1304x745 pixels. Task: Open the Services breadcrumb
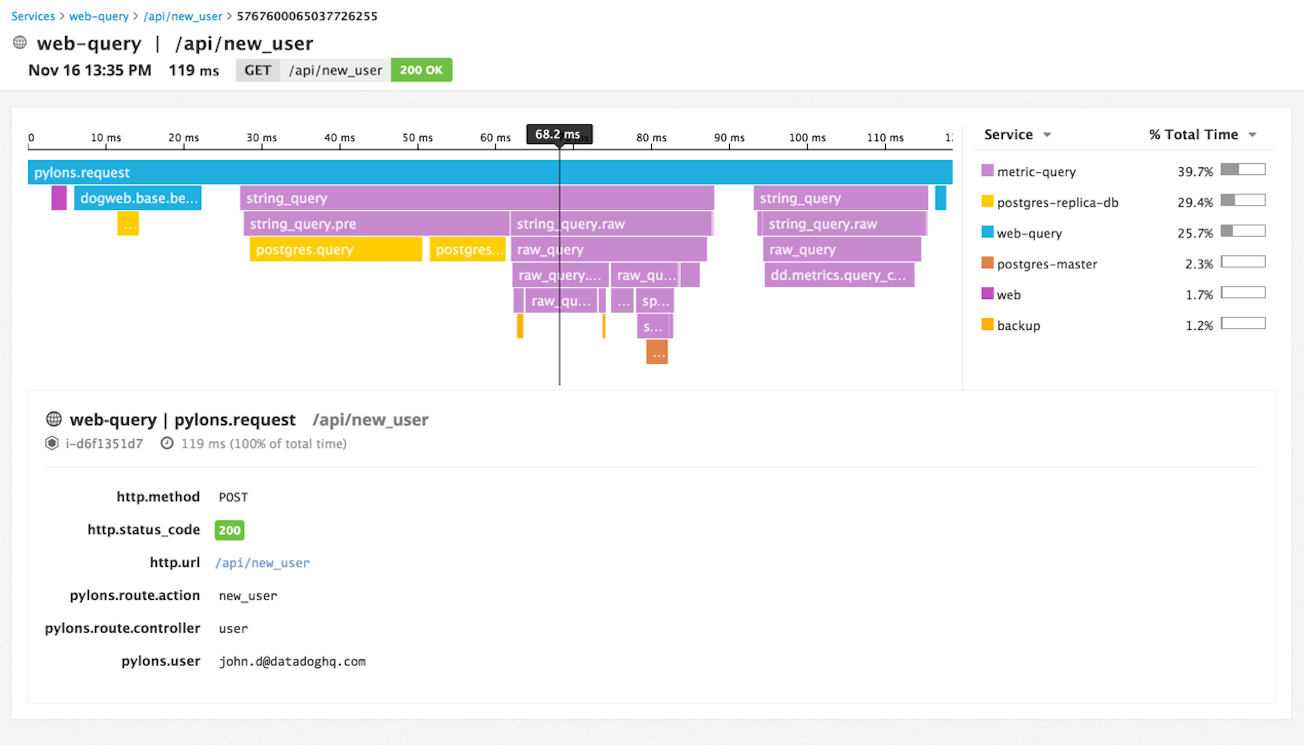[x=33, y=16]
